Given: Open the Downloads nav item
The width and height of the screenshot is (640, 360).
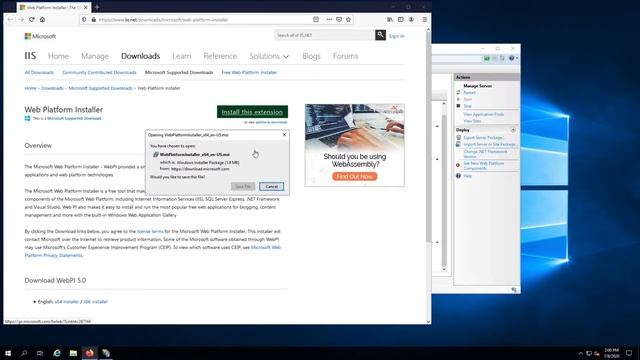Looking at the screenshot, I should pyautogui.click(x=140, y=56).
